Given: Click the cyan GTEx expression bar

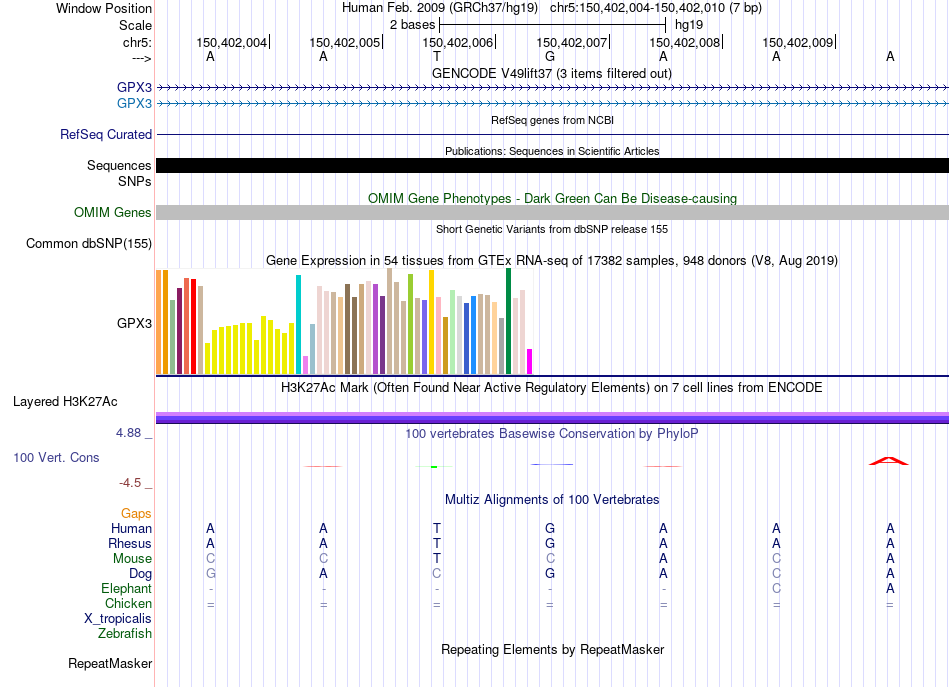Looking at the screenshot, I should pos(298,324).
